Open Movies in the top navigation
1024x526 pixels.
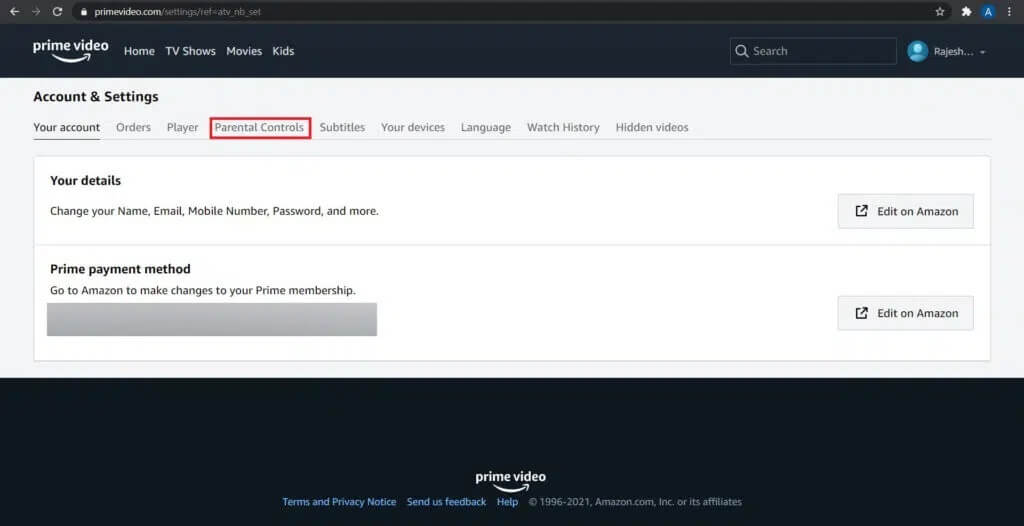244,51
